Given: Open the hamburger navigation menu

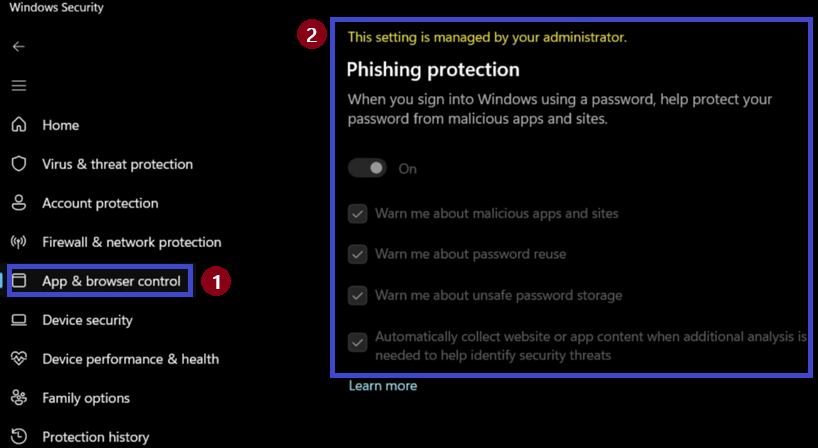Looking at the screenshot, I should point(19,86).
